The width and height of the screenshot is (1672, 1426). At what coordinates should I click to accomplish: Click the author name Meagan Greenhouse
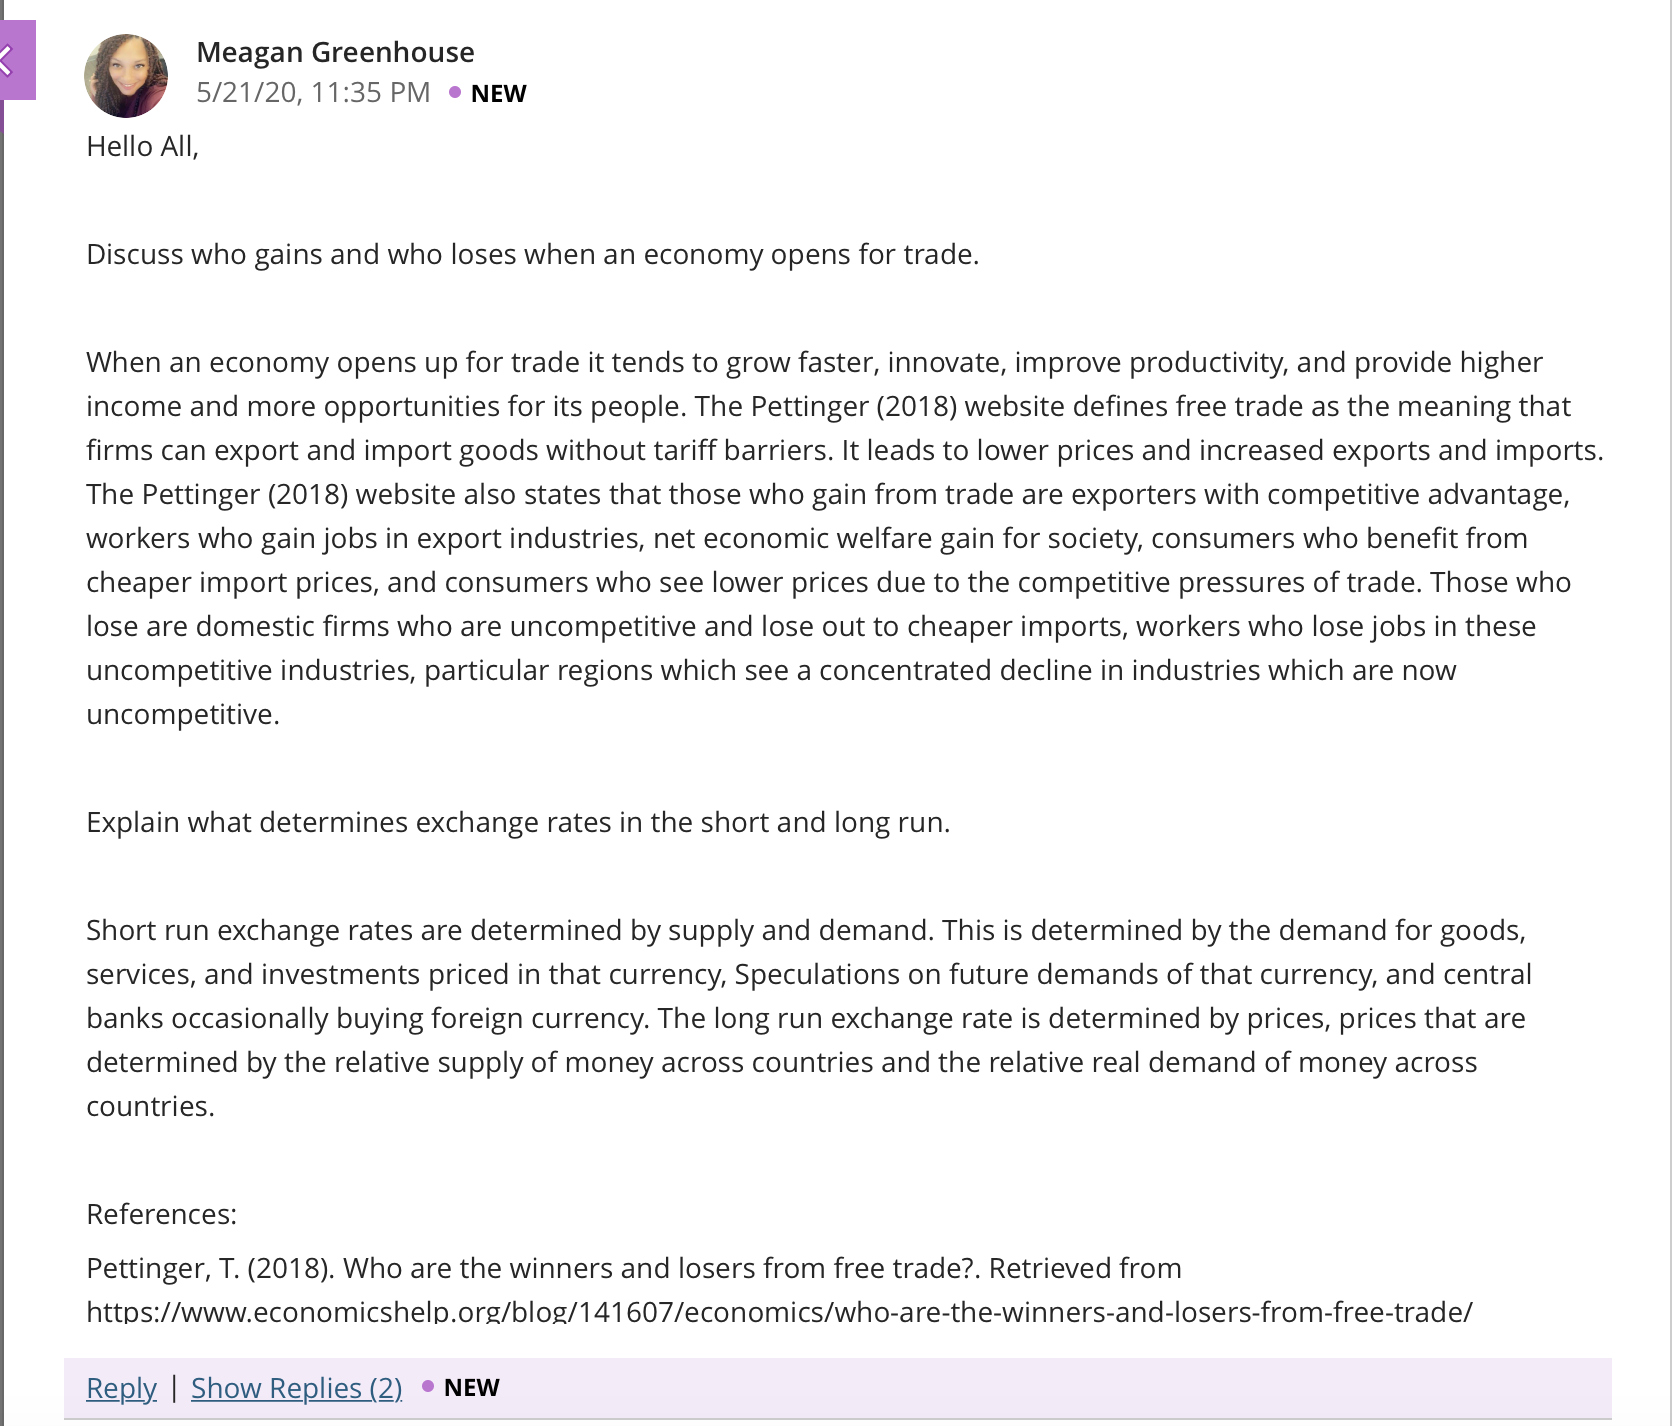coord(335,52)
